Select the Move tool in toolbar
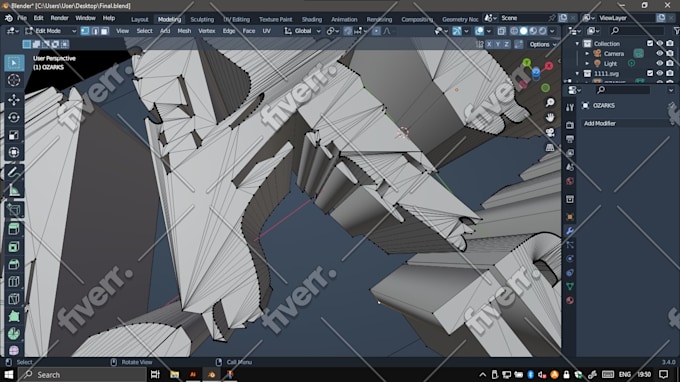The image size is (680, 382). coord(14,100)
